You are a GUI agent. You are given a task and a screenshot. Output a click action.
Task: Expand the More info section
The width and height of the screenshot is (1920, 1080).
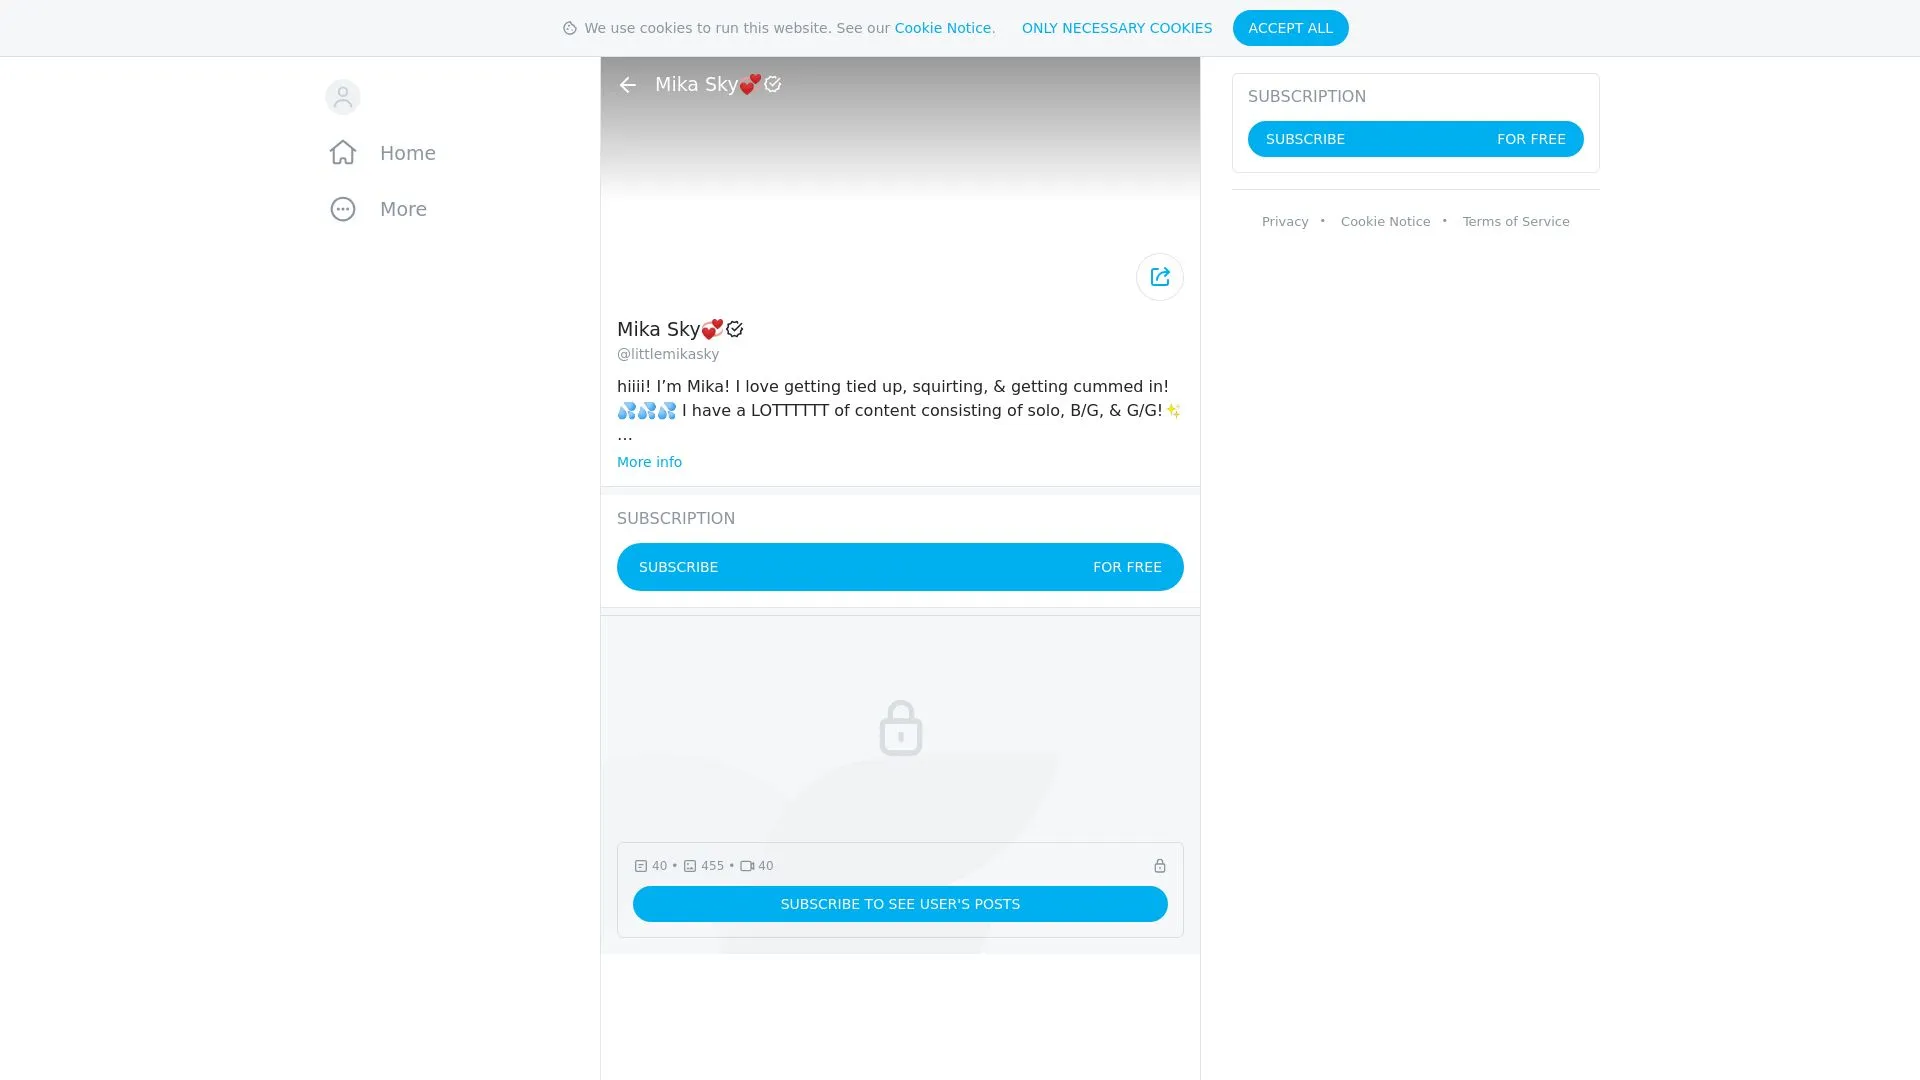tap(649, 462)
